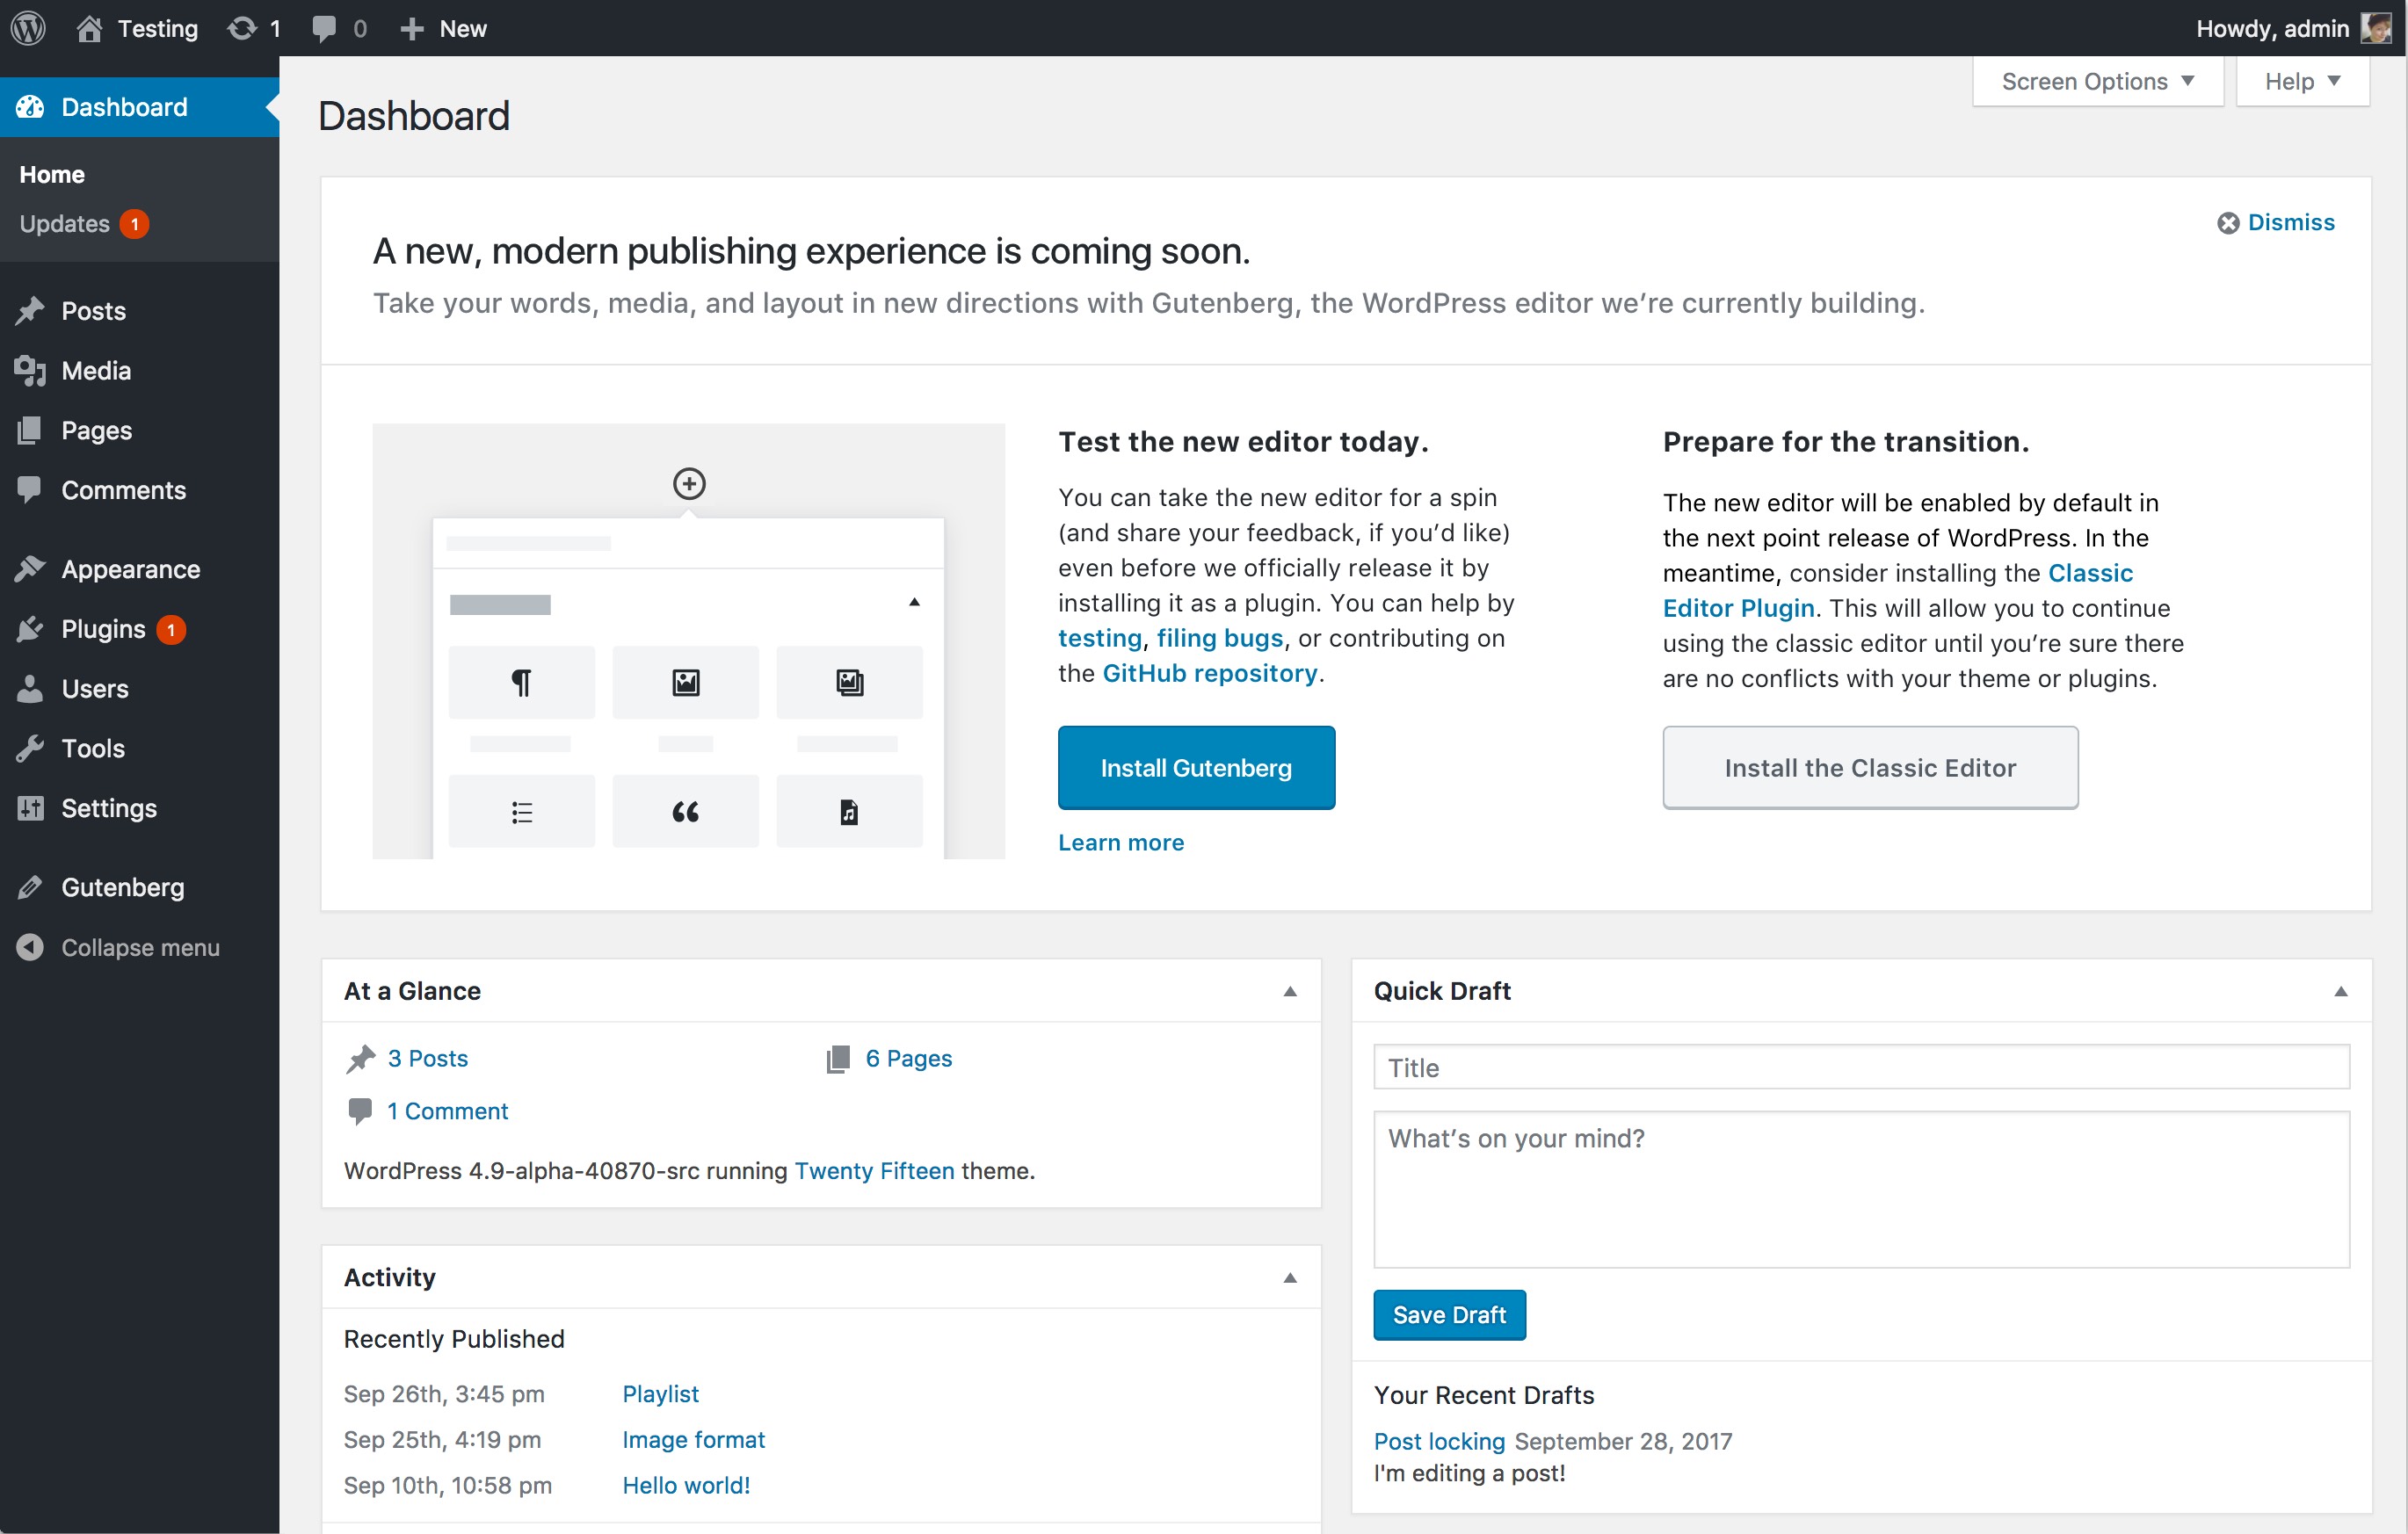
Task: Click the admin avatar next to Howdy
Action: click(x=2376, y=28)
